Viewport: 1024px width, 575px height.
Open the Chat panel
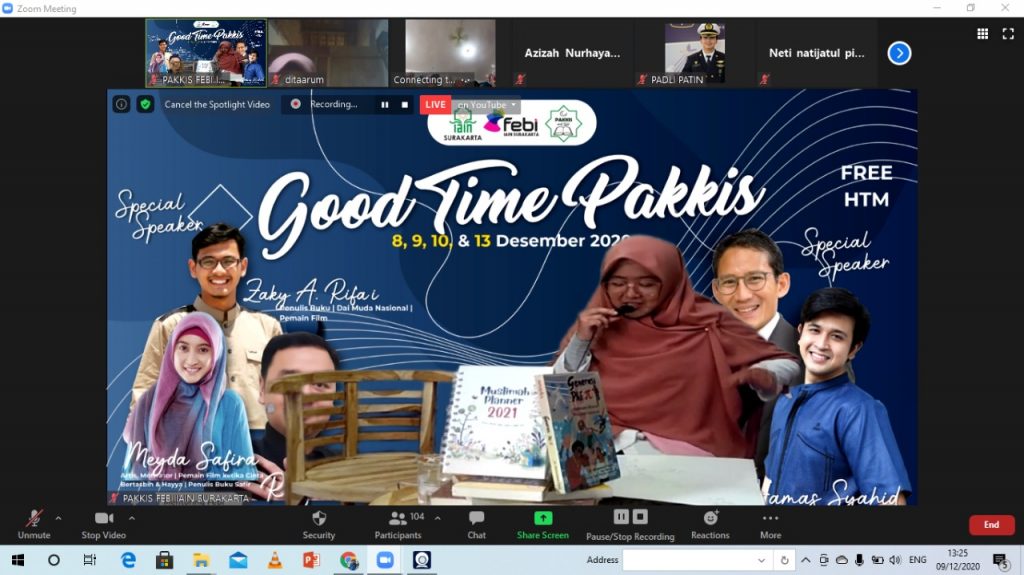click(x=477, y=525)
